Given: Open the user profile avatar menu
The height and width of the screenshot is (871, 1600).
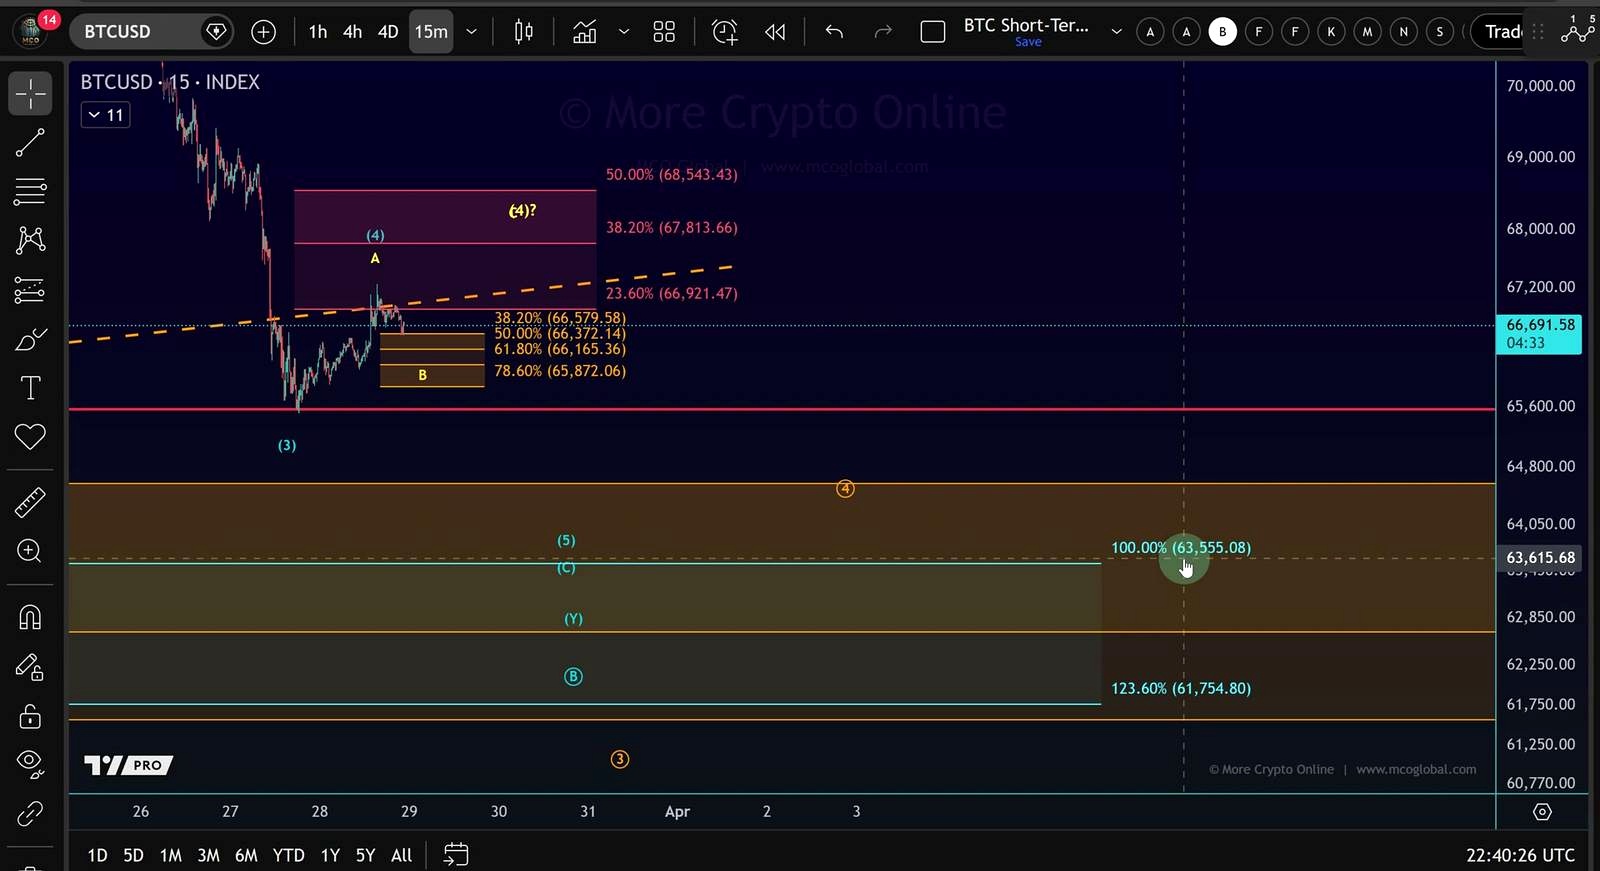Looking at the screenshot, I should (x=31, y=31).
